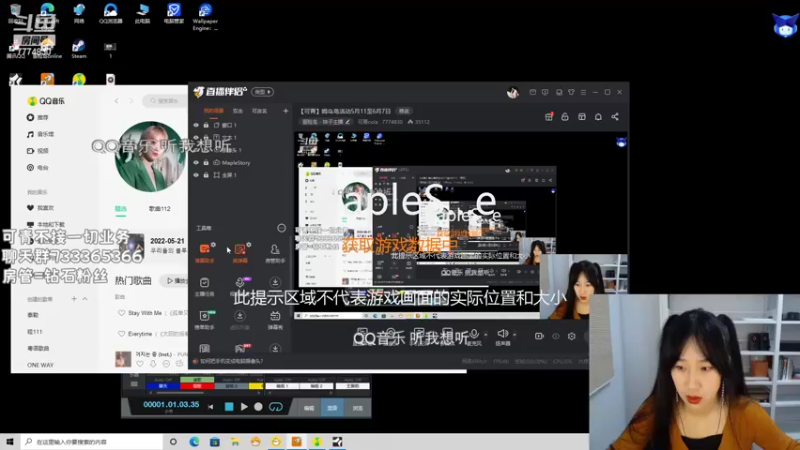Open the ONE WAY playlist
The image size is (800, 450).
tap(40, 365)
